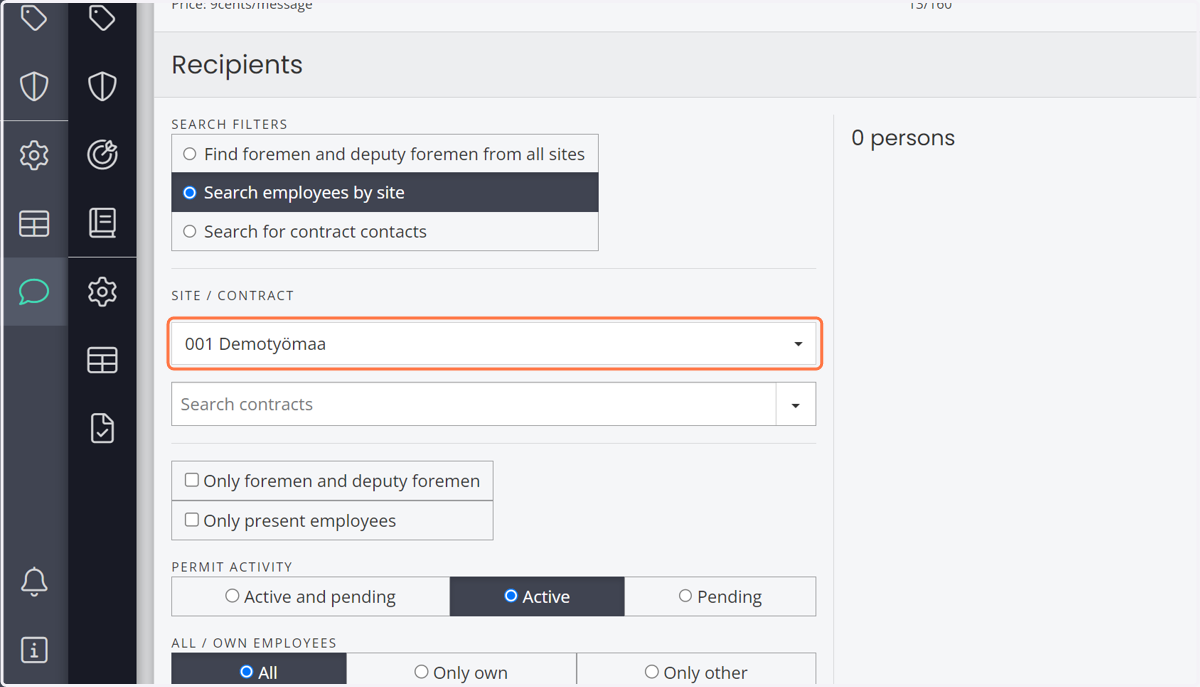Select All employees option
1200x687 pixels.
tap(259, 672)
